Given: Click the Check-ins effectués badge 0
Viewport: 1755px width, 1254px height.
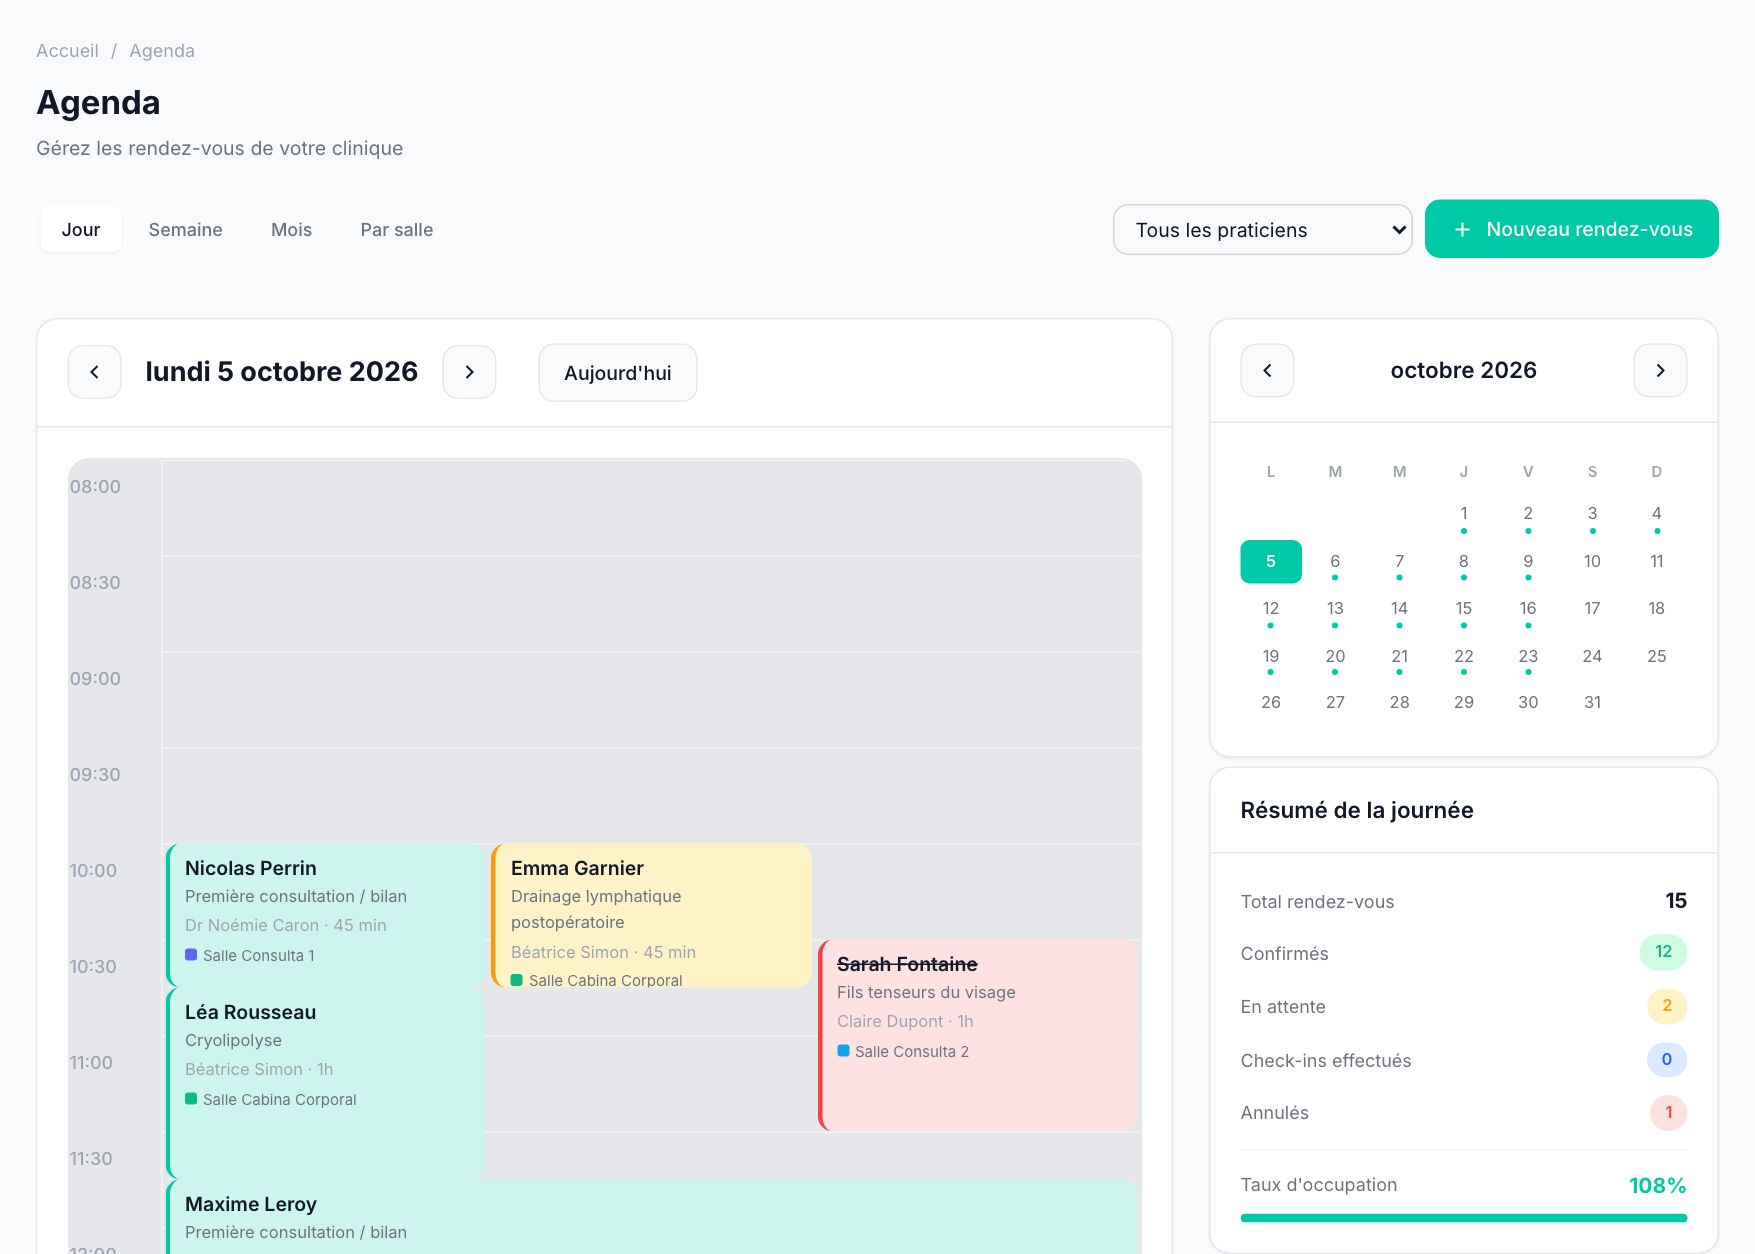Looking at the screenshot, I should 1667,1059.
